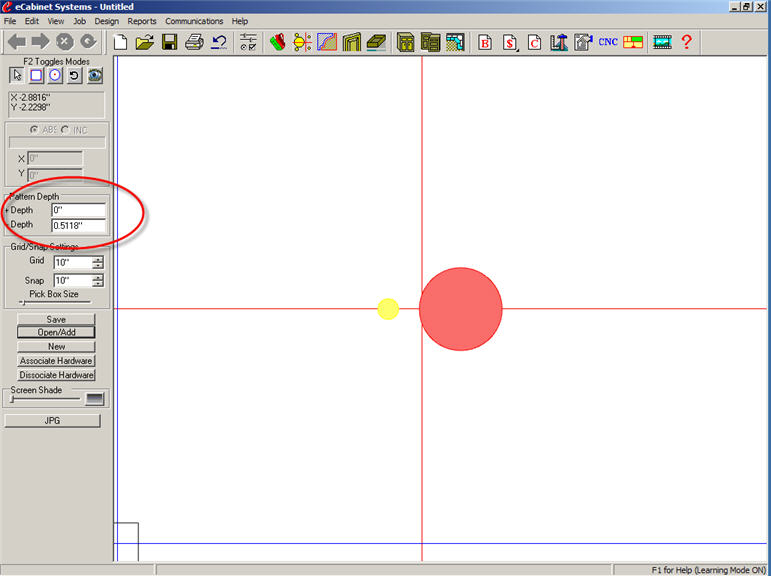Select the arrow pointer mode tool

[17, 76]
